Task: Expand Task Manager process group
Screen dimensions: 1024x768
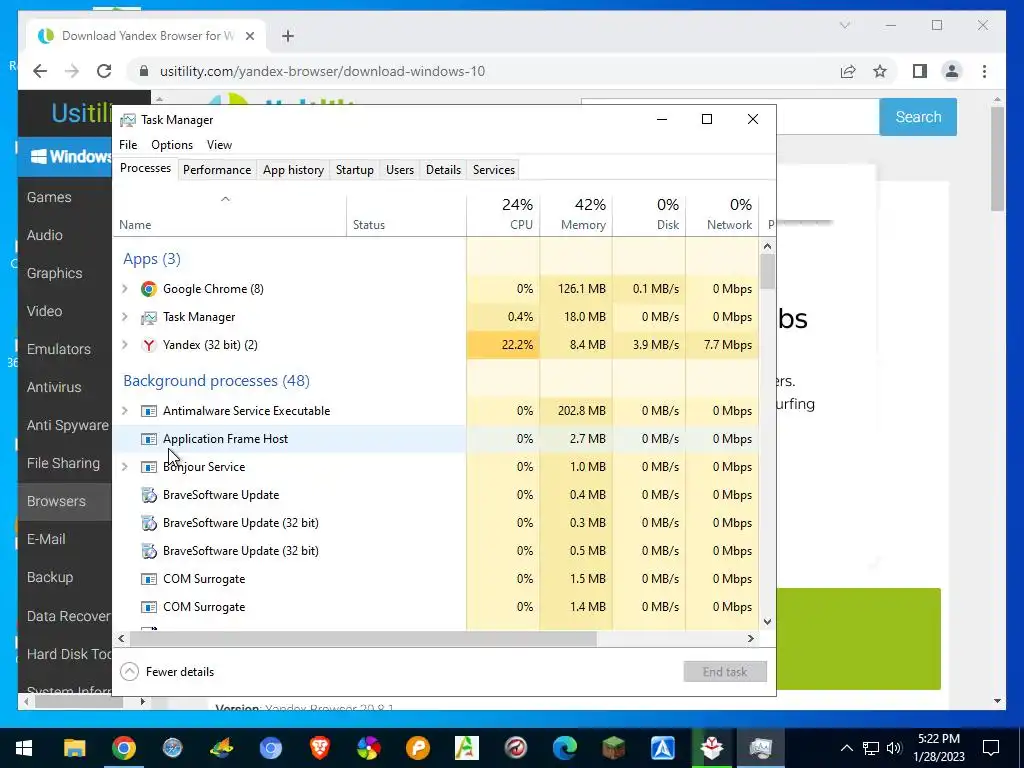Action: click(x=125, y=317)
